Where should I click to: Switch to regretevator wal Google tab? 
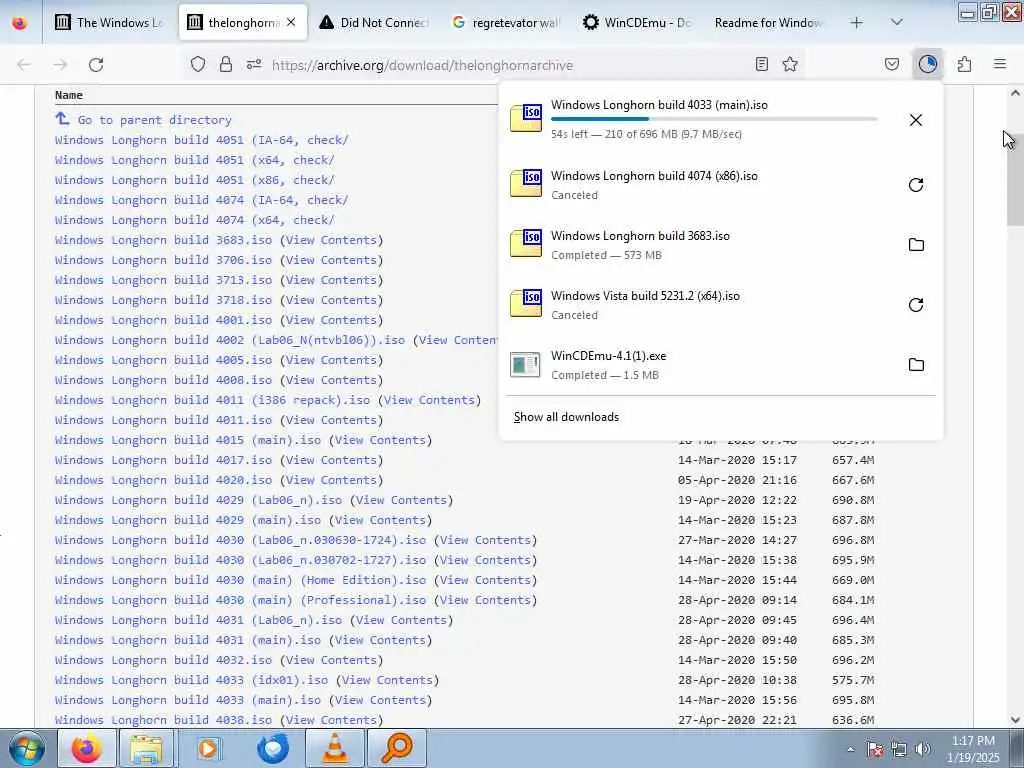(x=506, y=23)
